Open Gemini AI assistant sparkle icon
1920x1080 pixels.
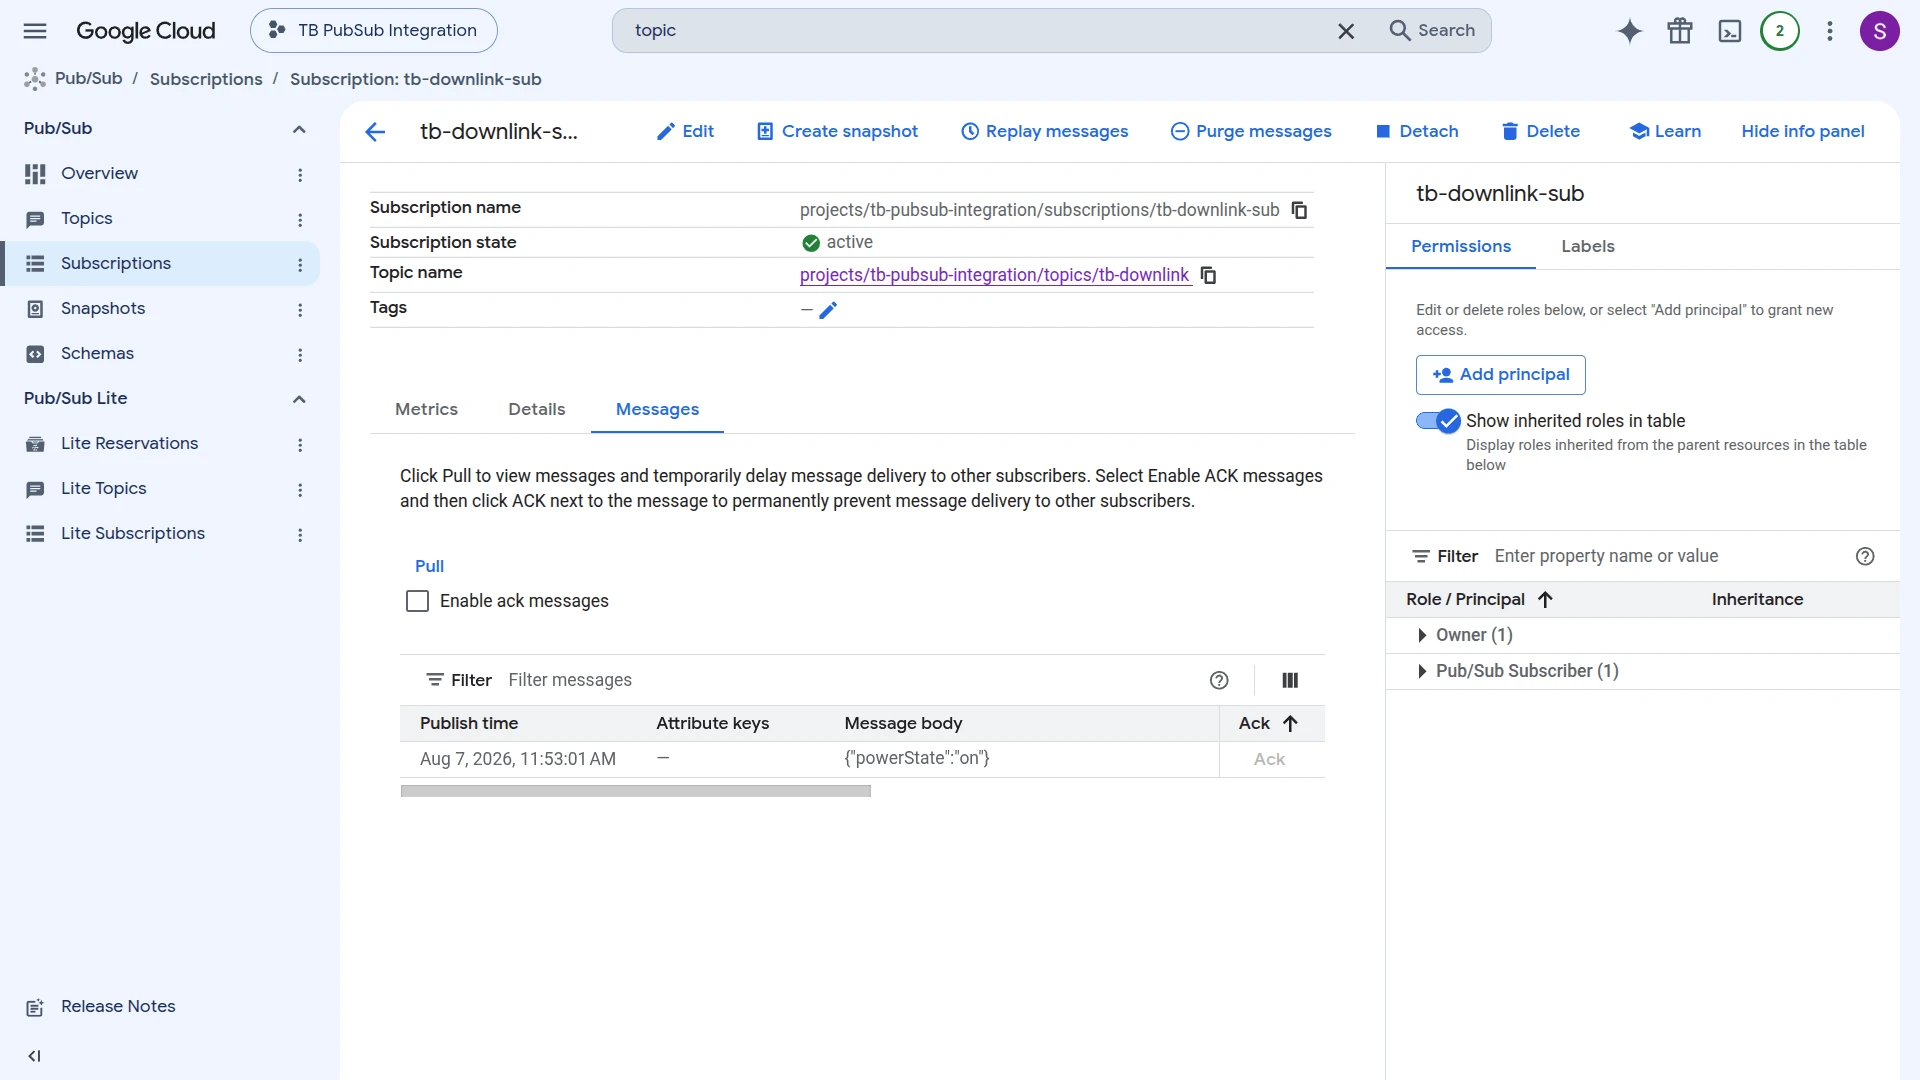coord(1630,31)
